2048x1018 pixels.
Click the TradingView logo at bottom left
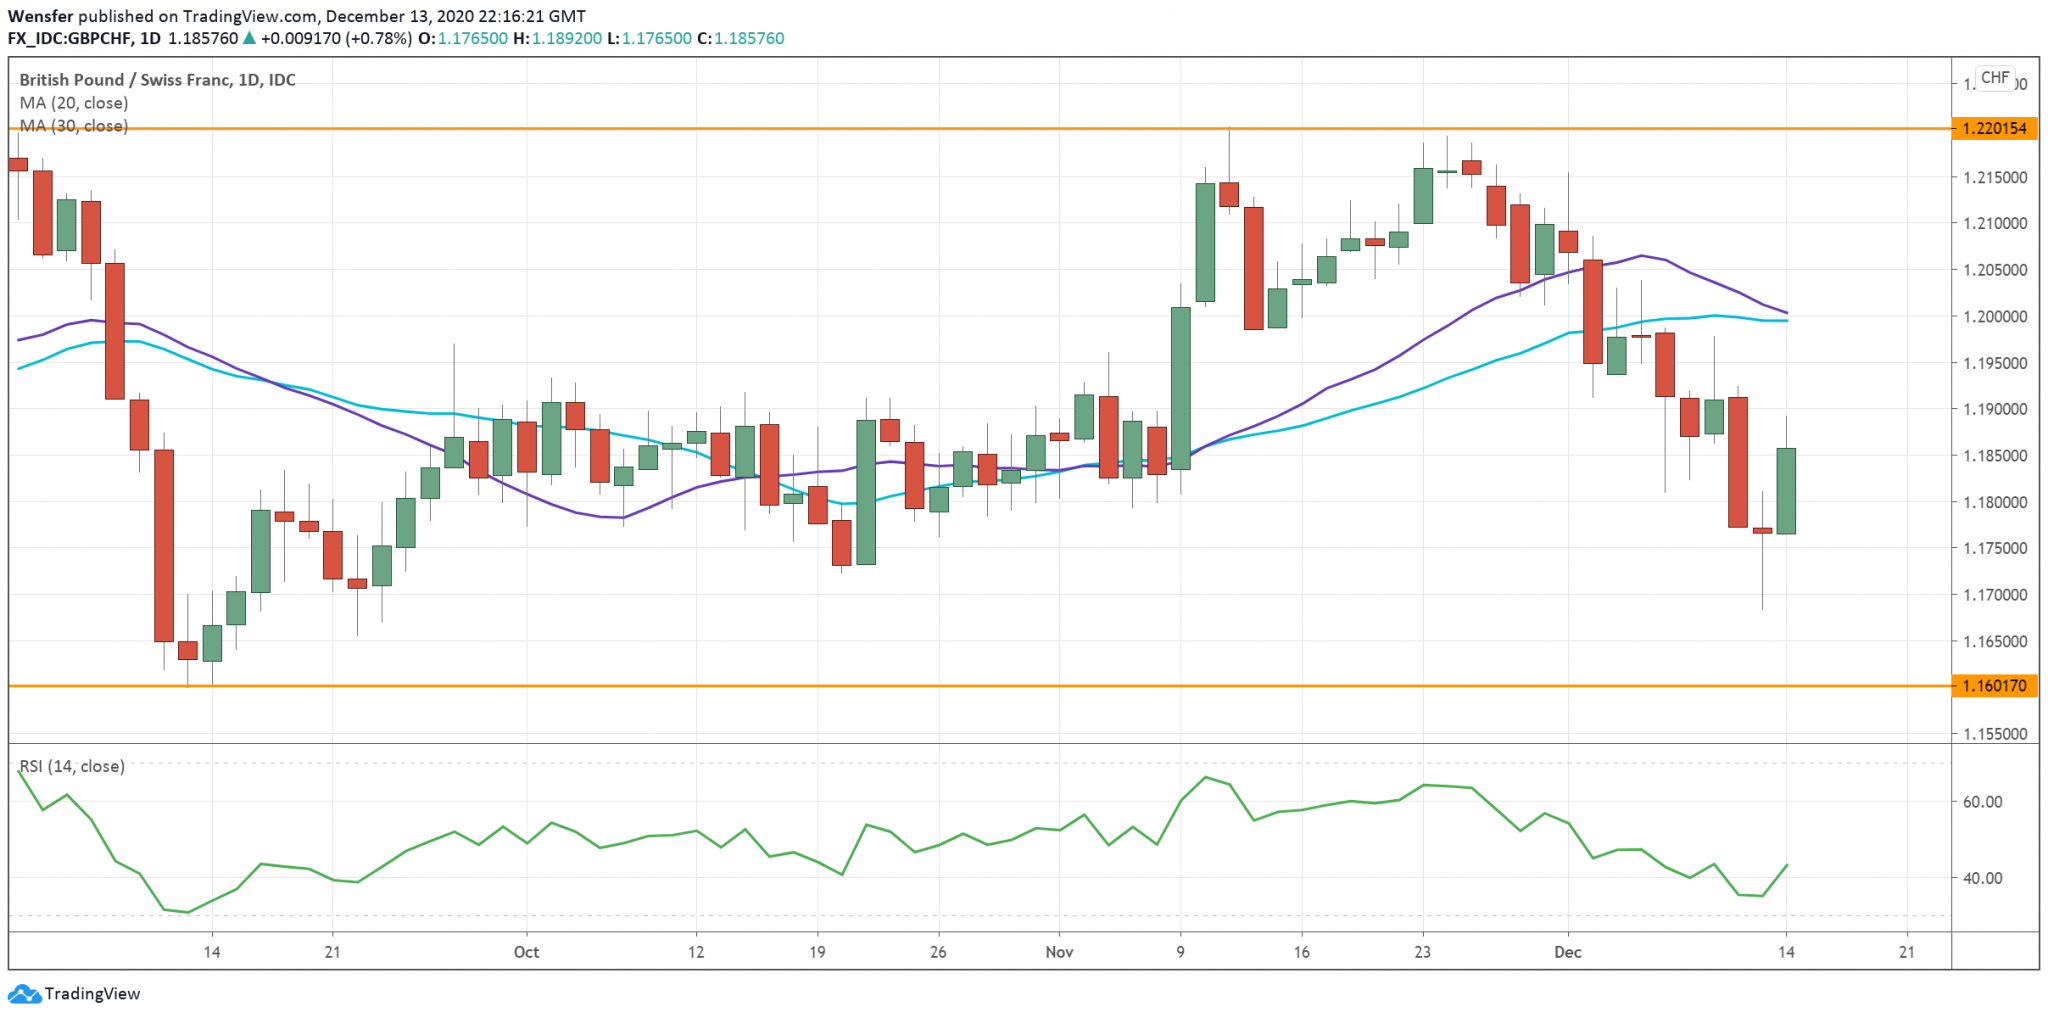tap(75, 994)
